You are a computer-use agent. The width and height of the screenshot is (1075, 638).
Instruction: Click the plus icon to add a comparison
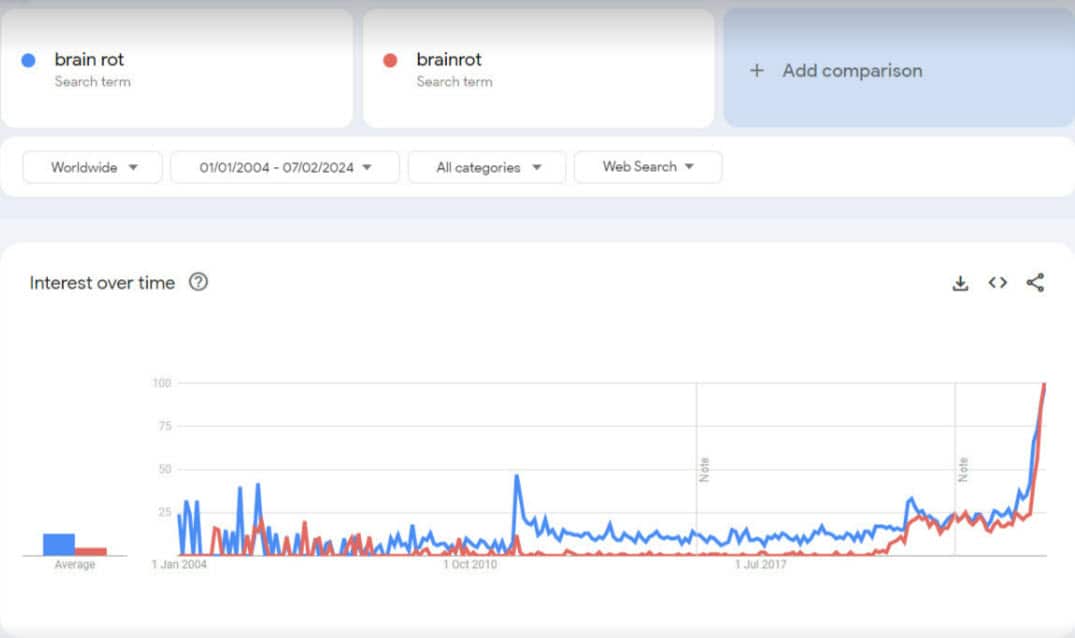pyautogui.click(x=756, y=71)
